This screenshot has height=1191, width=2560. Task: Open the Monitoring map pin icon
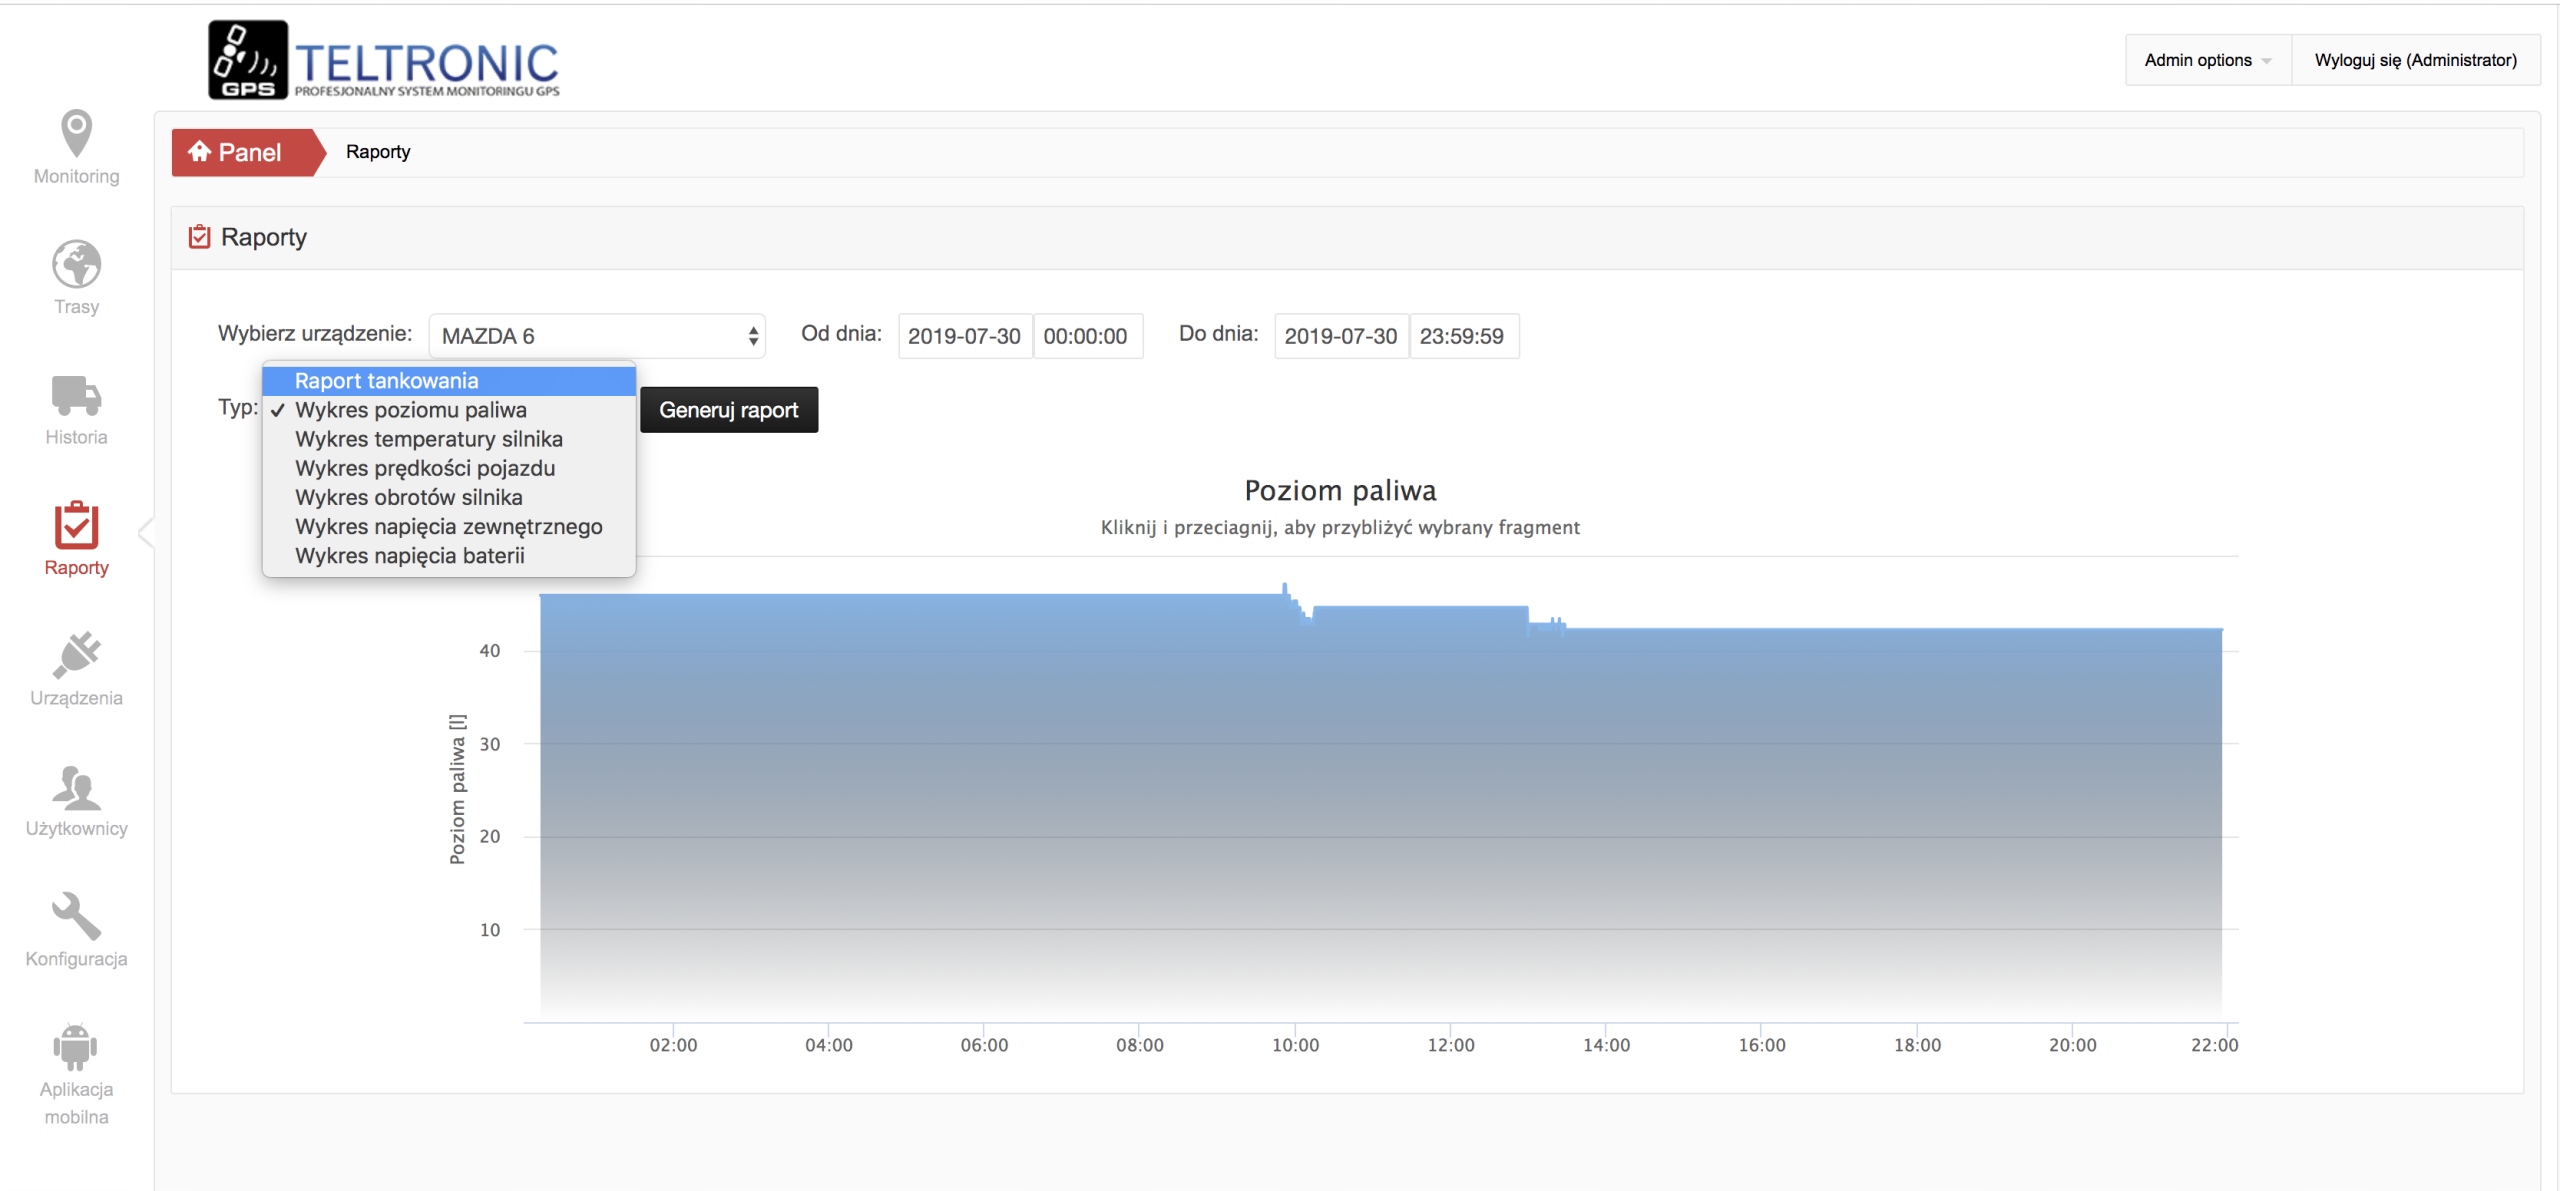[76, 134]
